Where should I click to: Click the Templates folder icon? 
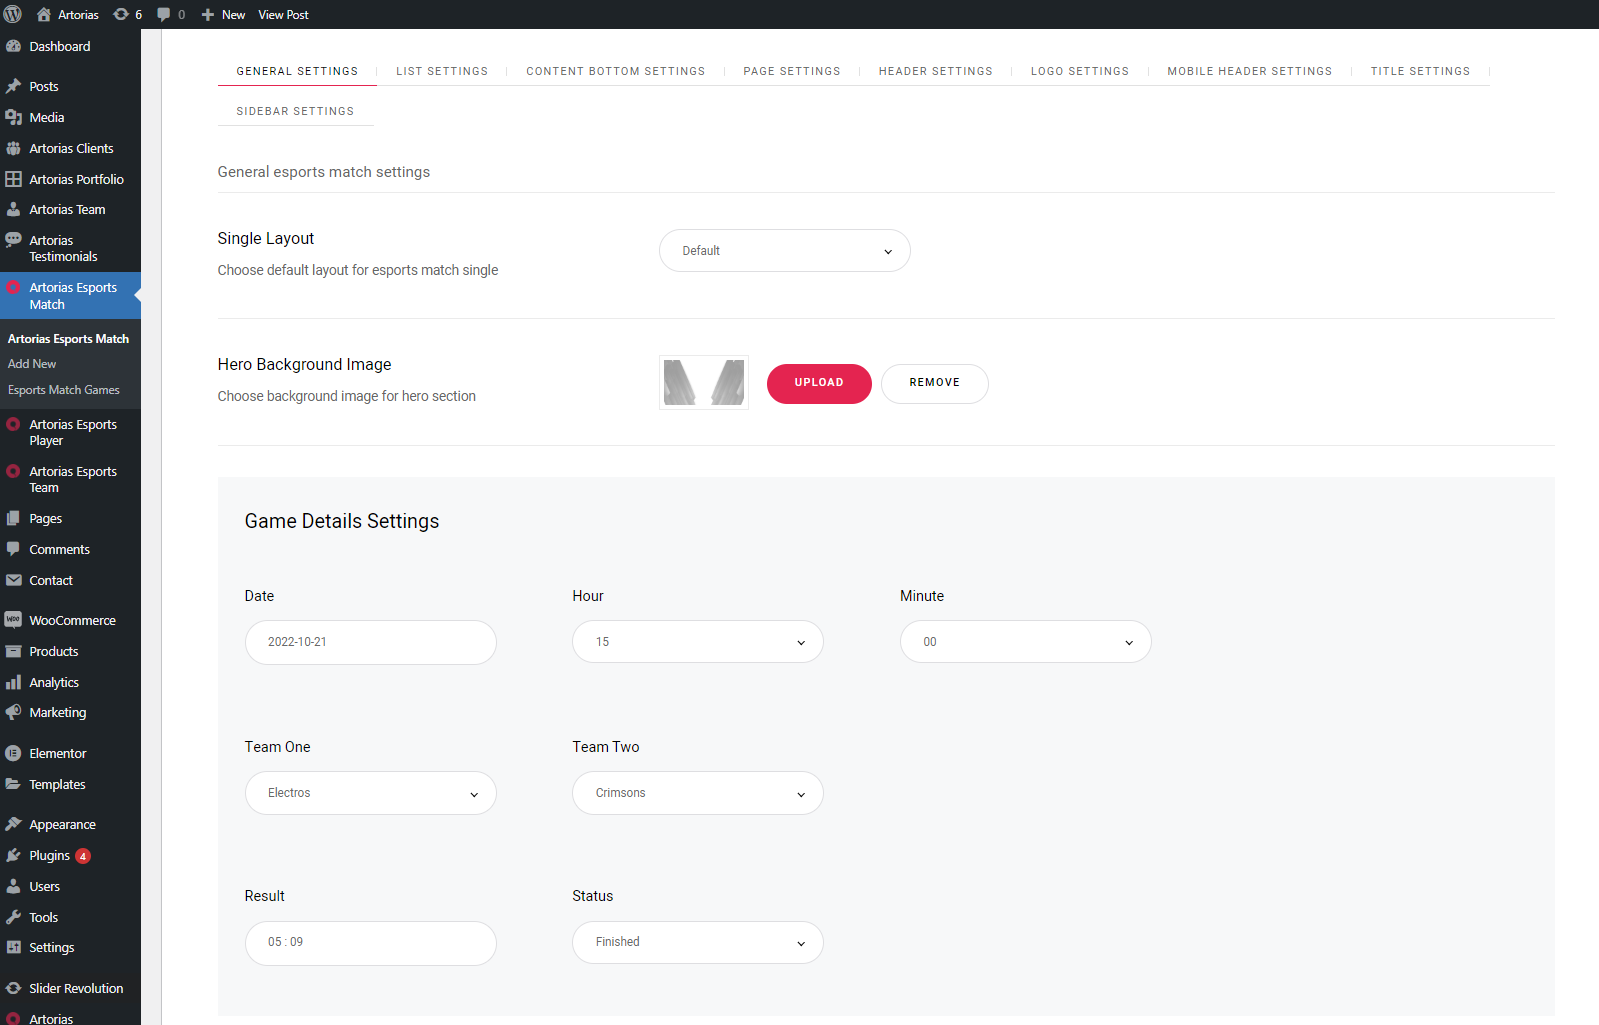tap(13, 784)
